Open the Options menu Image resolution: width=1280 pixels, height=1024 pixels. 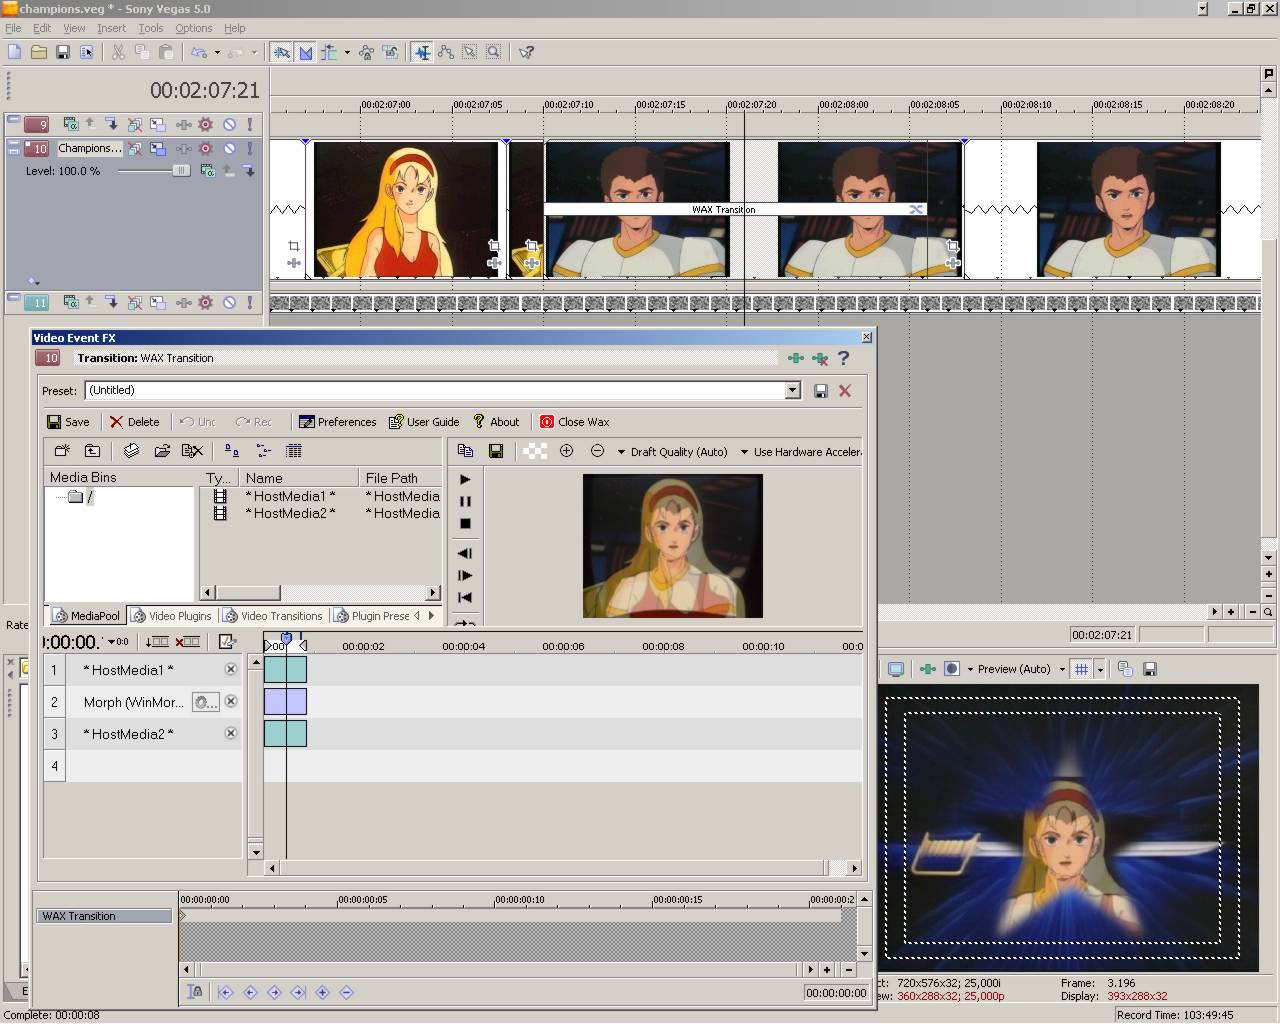(x=194, y=28)
